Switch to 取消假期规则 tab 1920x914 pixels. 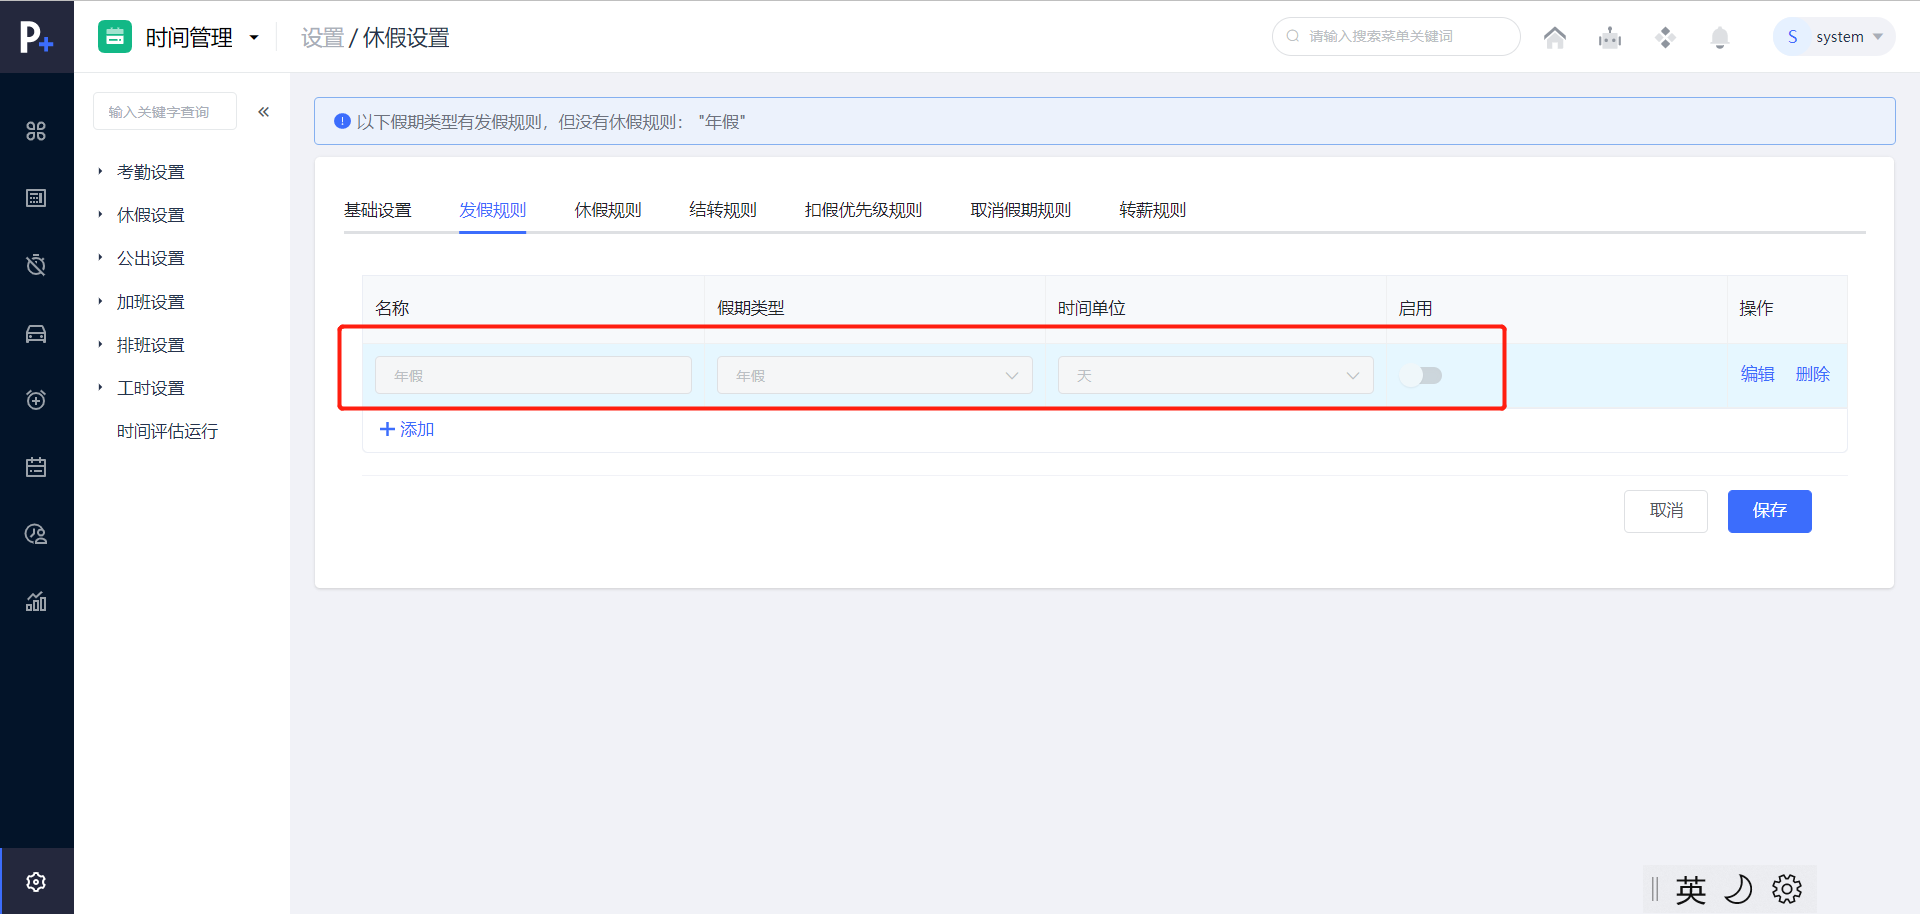1021,210
